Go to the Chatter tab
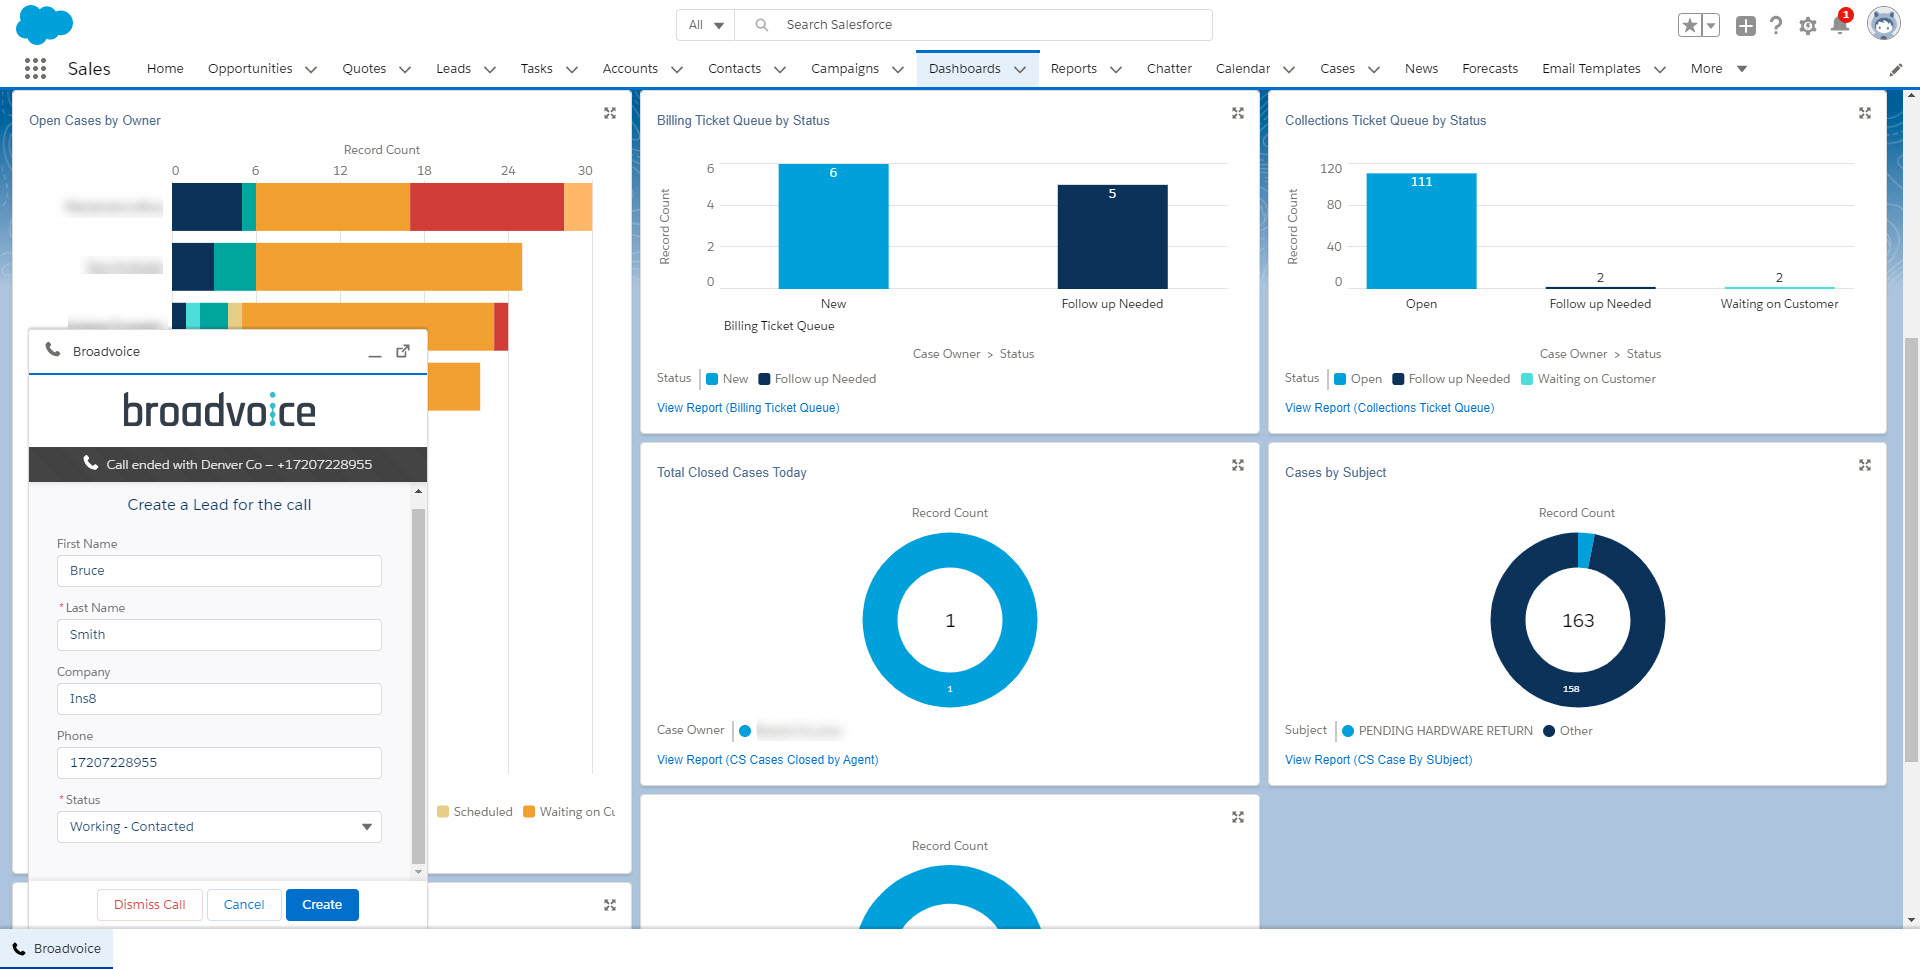This screenshot has width=1920, height=969. tap(1168, 69)
